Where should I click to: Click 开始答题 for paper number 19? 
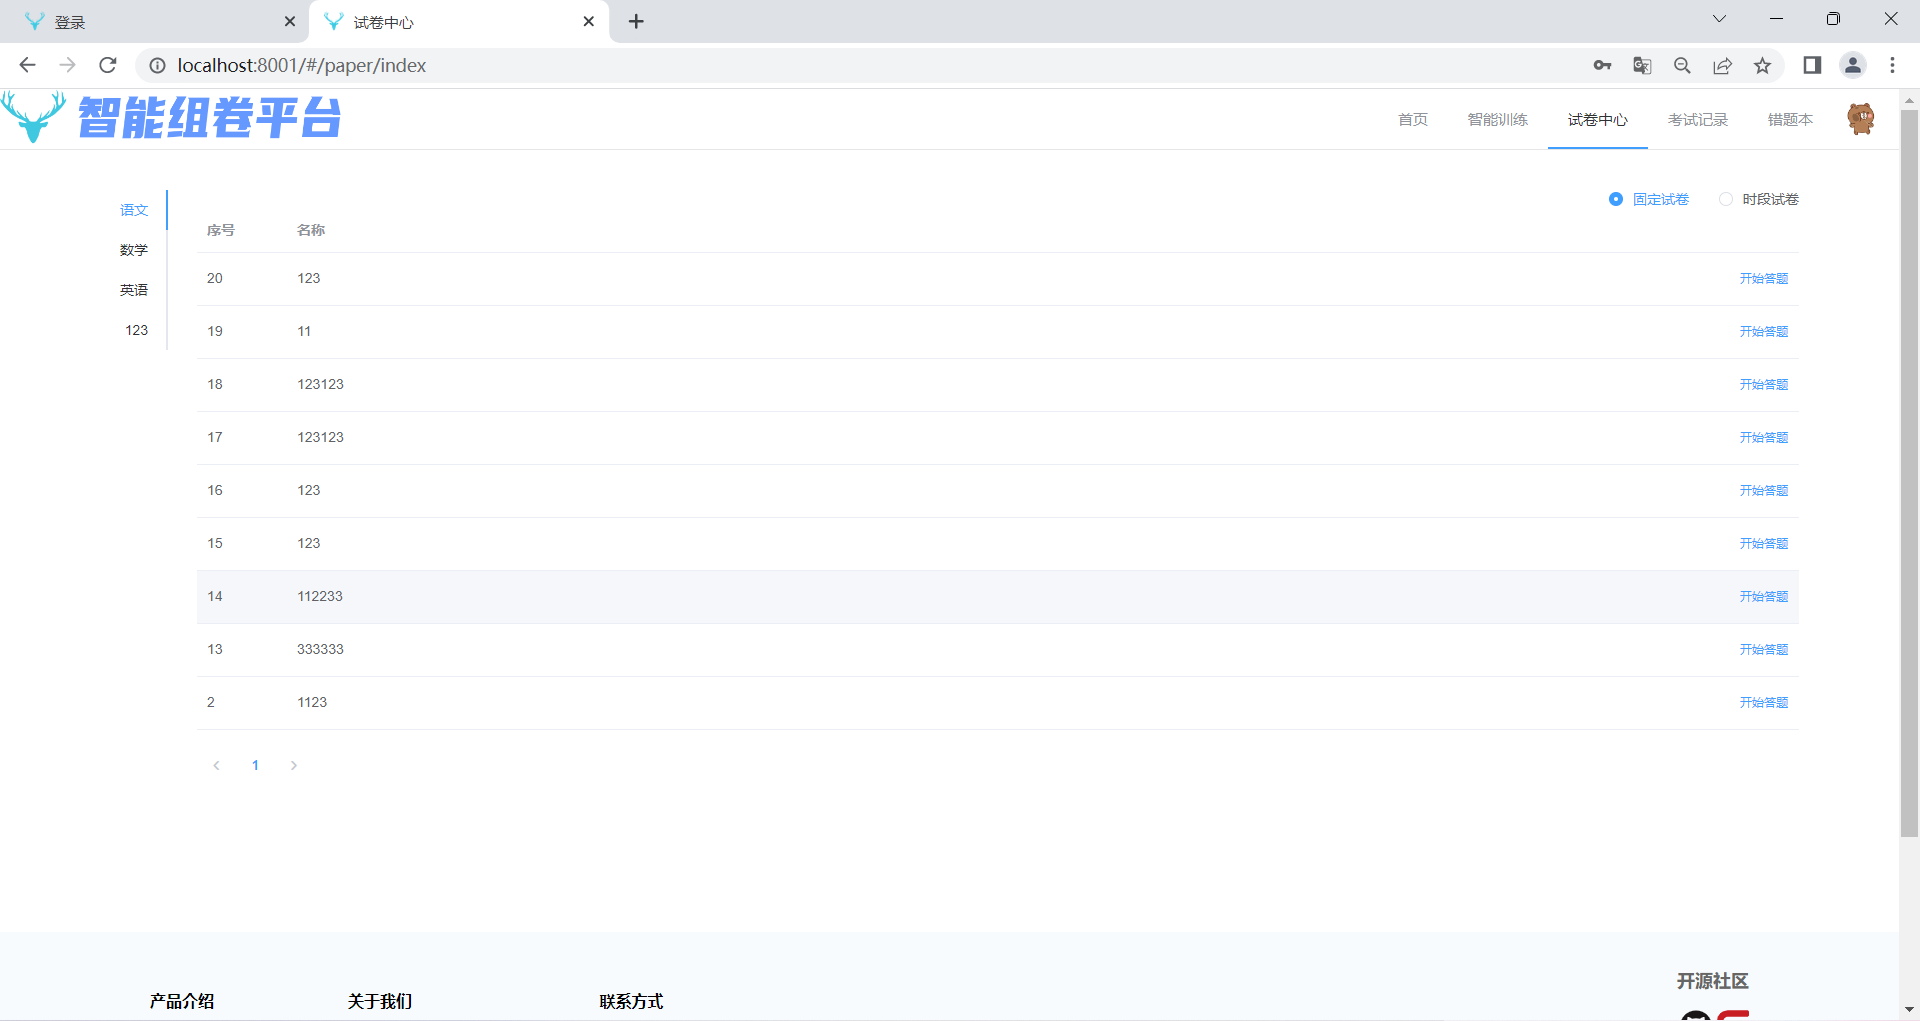[1763, 332]
